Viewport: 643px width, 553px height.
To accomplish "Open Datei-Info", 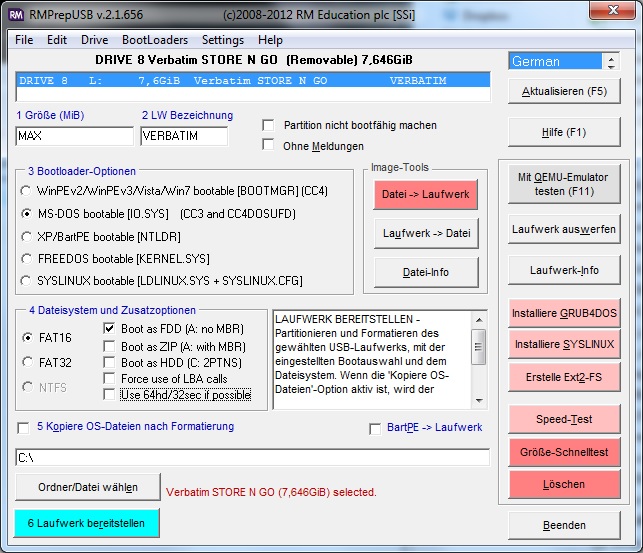I will tap(426, 272).
